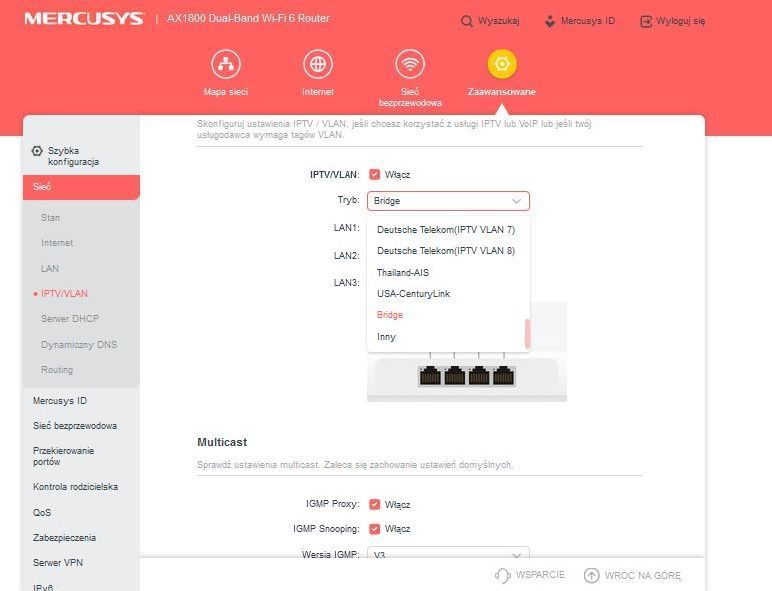Click the Wersja IGMP chevron arrow
This screenshot has height=591, width=772.
pos(516,555)
